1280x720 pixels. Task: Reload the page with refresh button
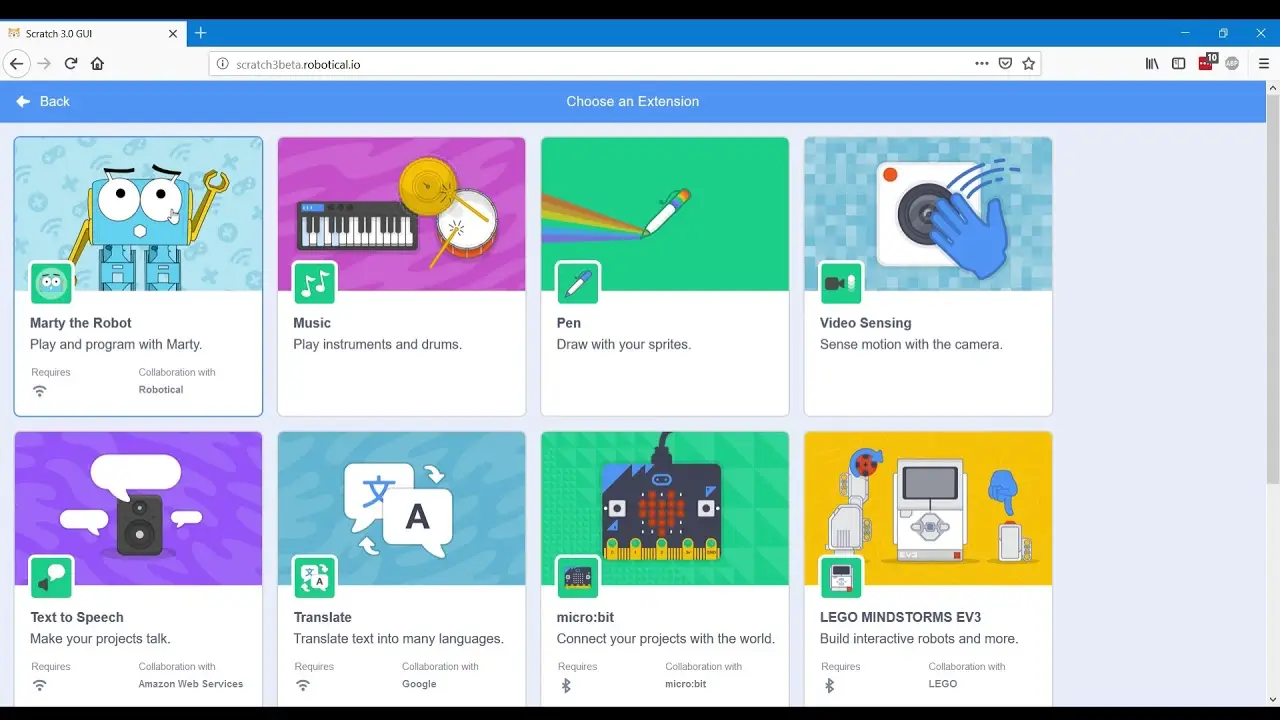(x=71, y=63)
